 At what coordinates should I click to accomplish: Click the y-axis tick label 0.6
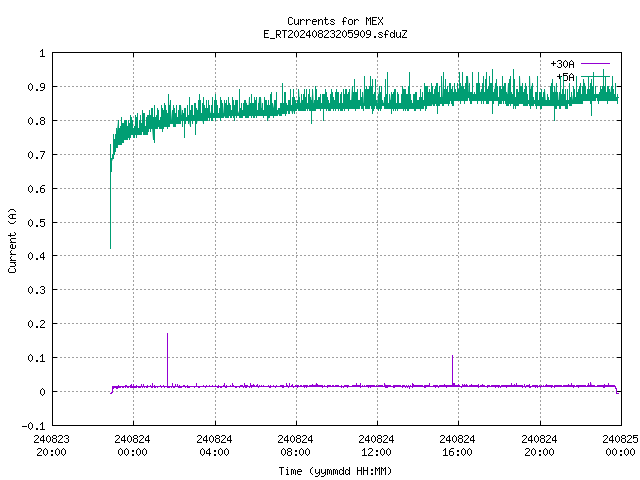[36, 189]
